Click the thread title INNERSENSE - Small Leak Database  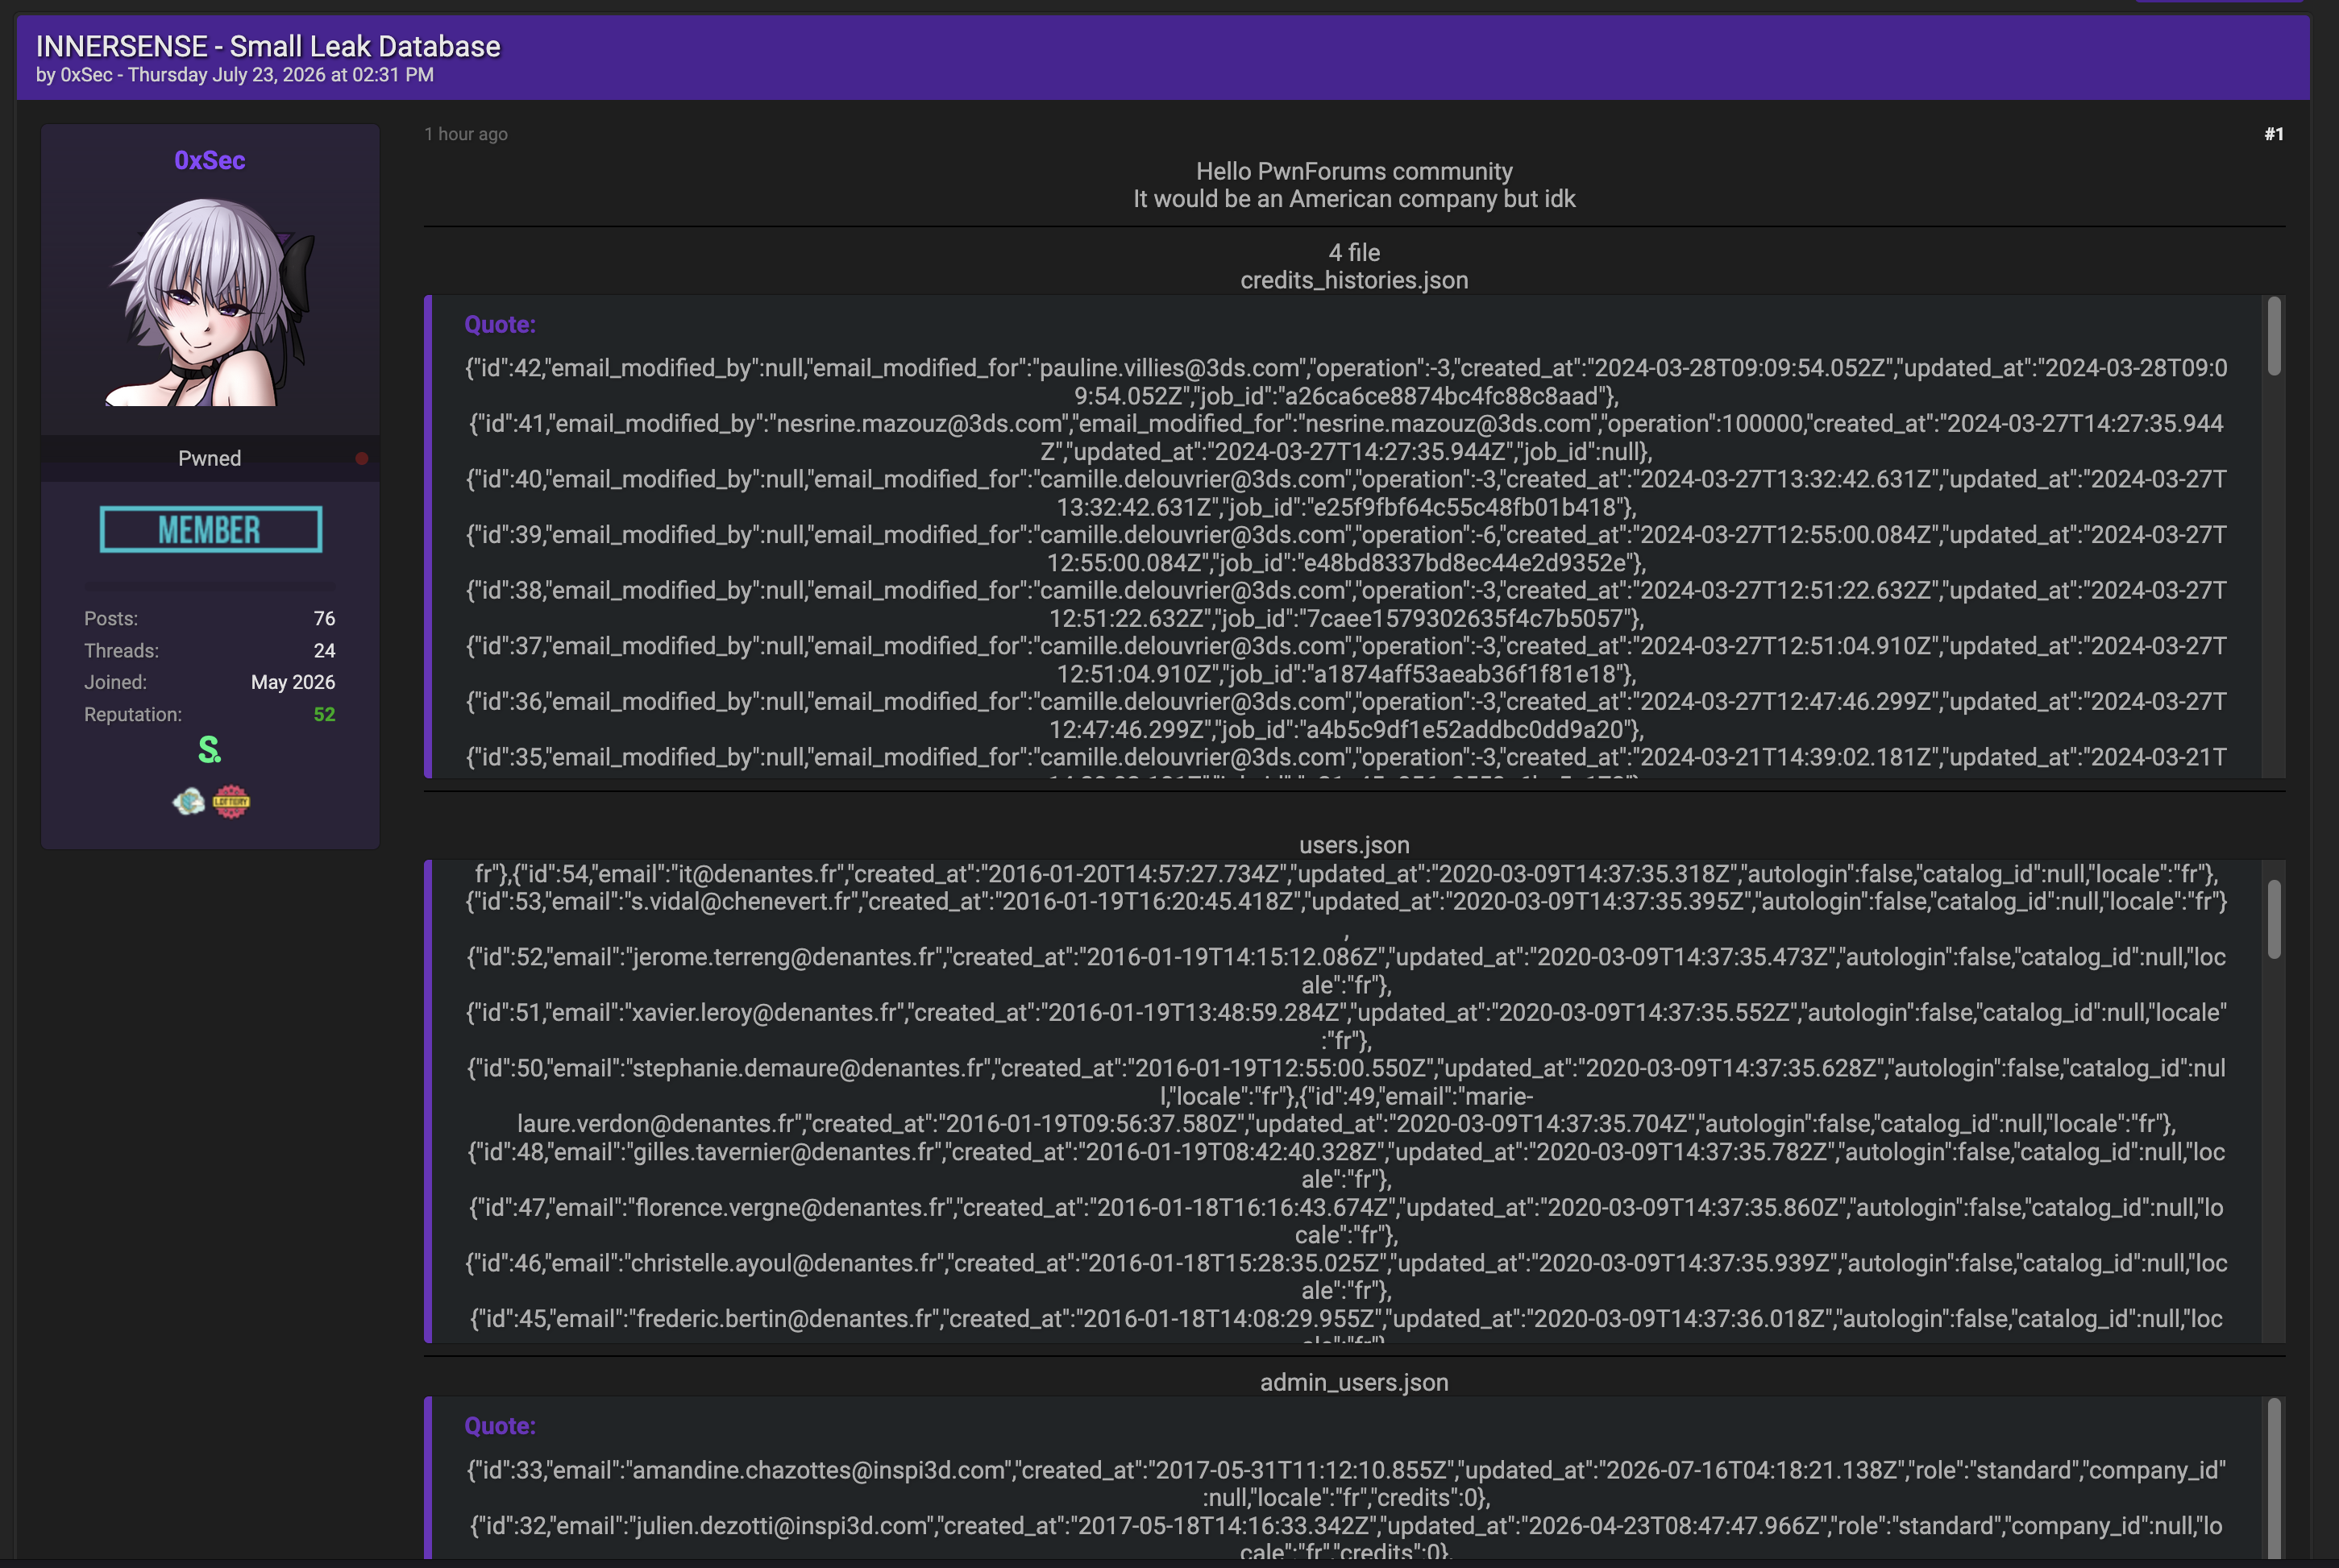(268, 46)
